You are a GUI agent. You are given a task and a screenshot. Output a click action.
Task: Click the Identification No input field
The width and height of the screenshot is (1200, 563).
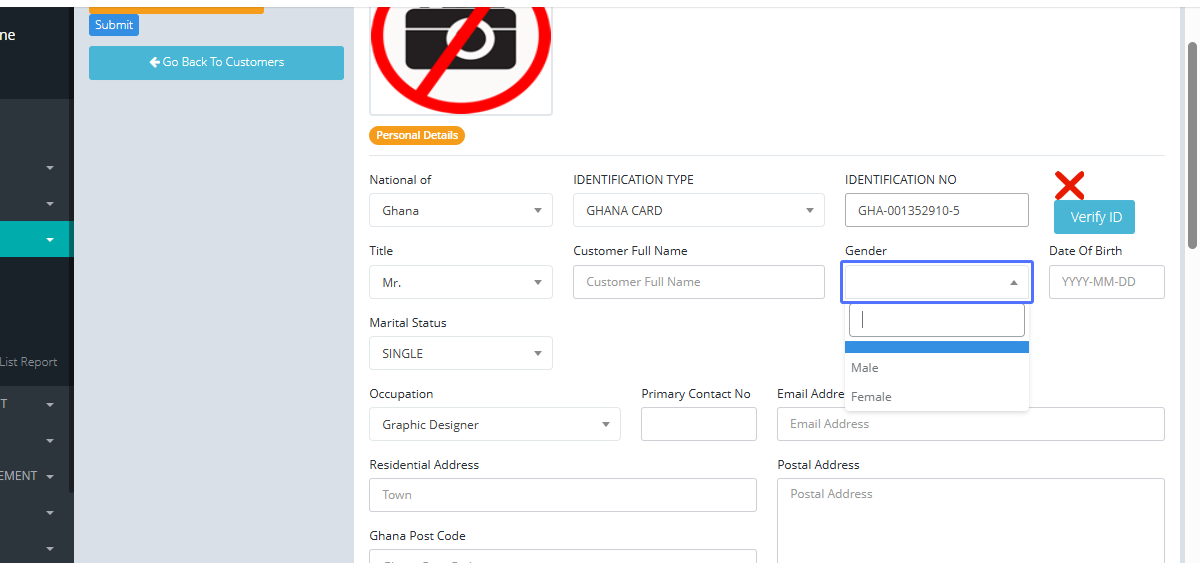(936, 211)
